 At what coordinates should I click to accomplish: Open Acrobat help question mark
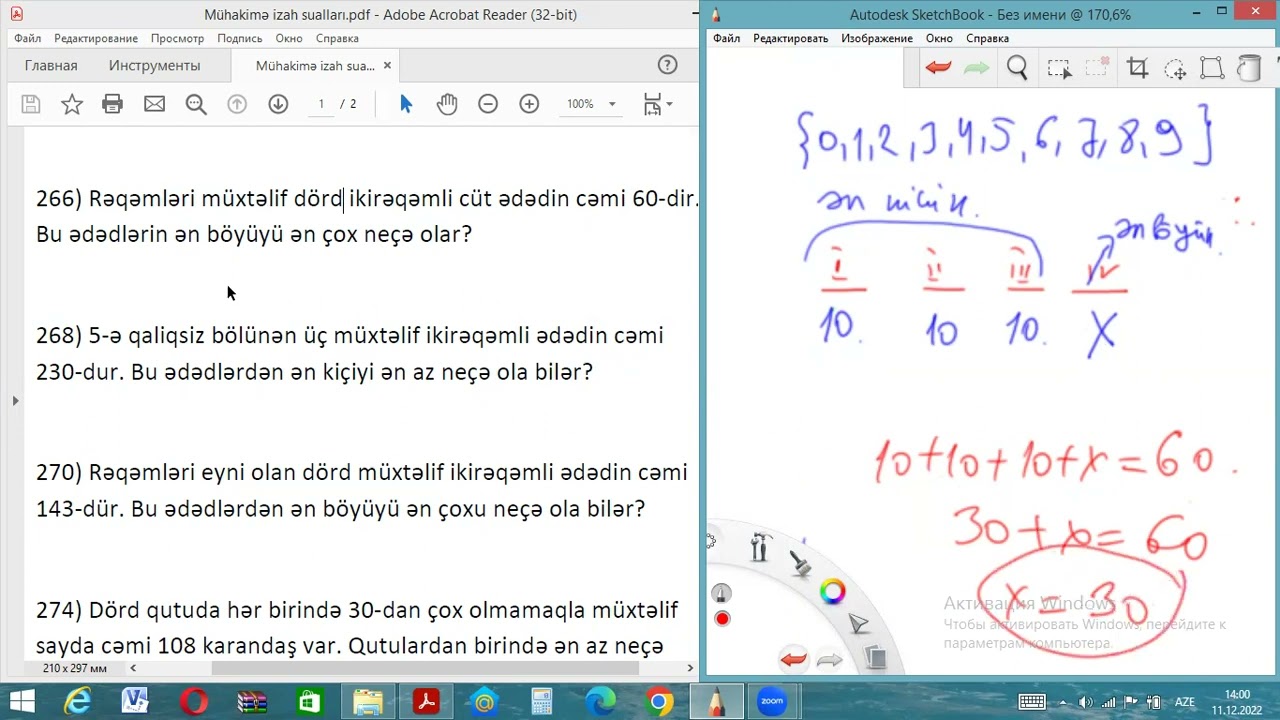pos(667,65)
